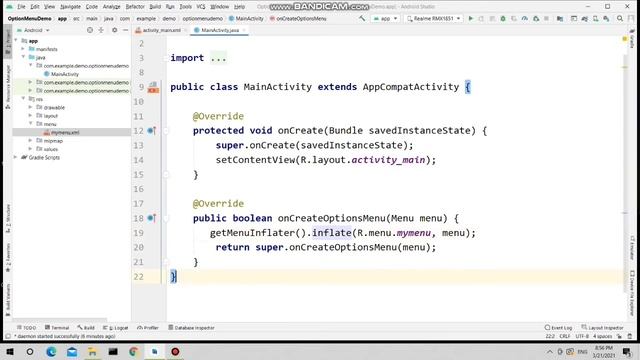The height and width of the screenshot is (360, 640).
Task: Open the Profiler tool window
Action: (148, 328)
